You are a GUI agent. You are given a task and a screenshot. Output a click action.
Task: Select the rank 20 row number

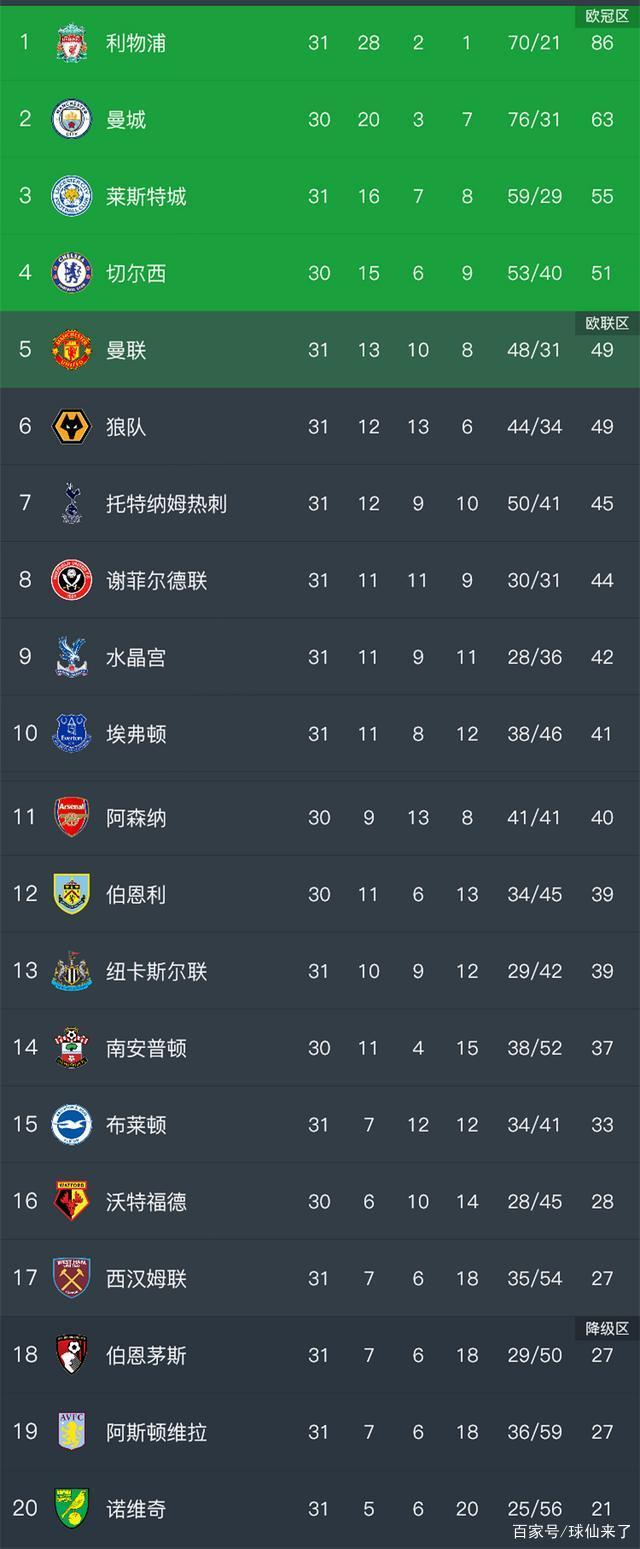pos(25,1508)
